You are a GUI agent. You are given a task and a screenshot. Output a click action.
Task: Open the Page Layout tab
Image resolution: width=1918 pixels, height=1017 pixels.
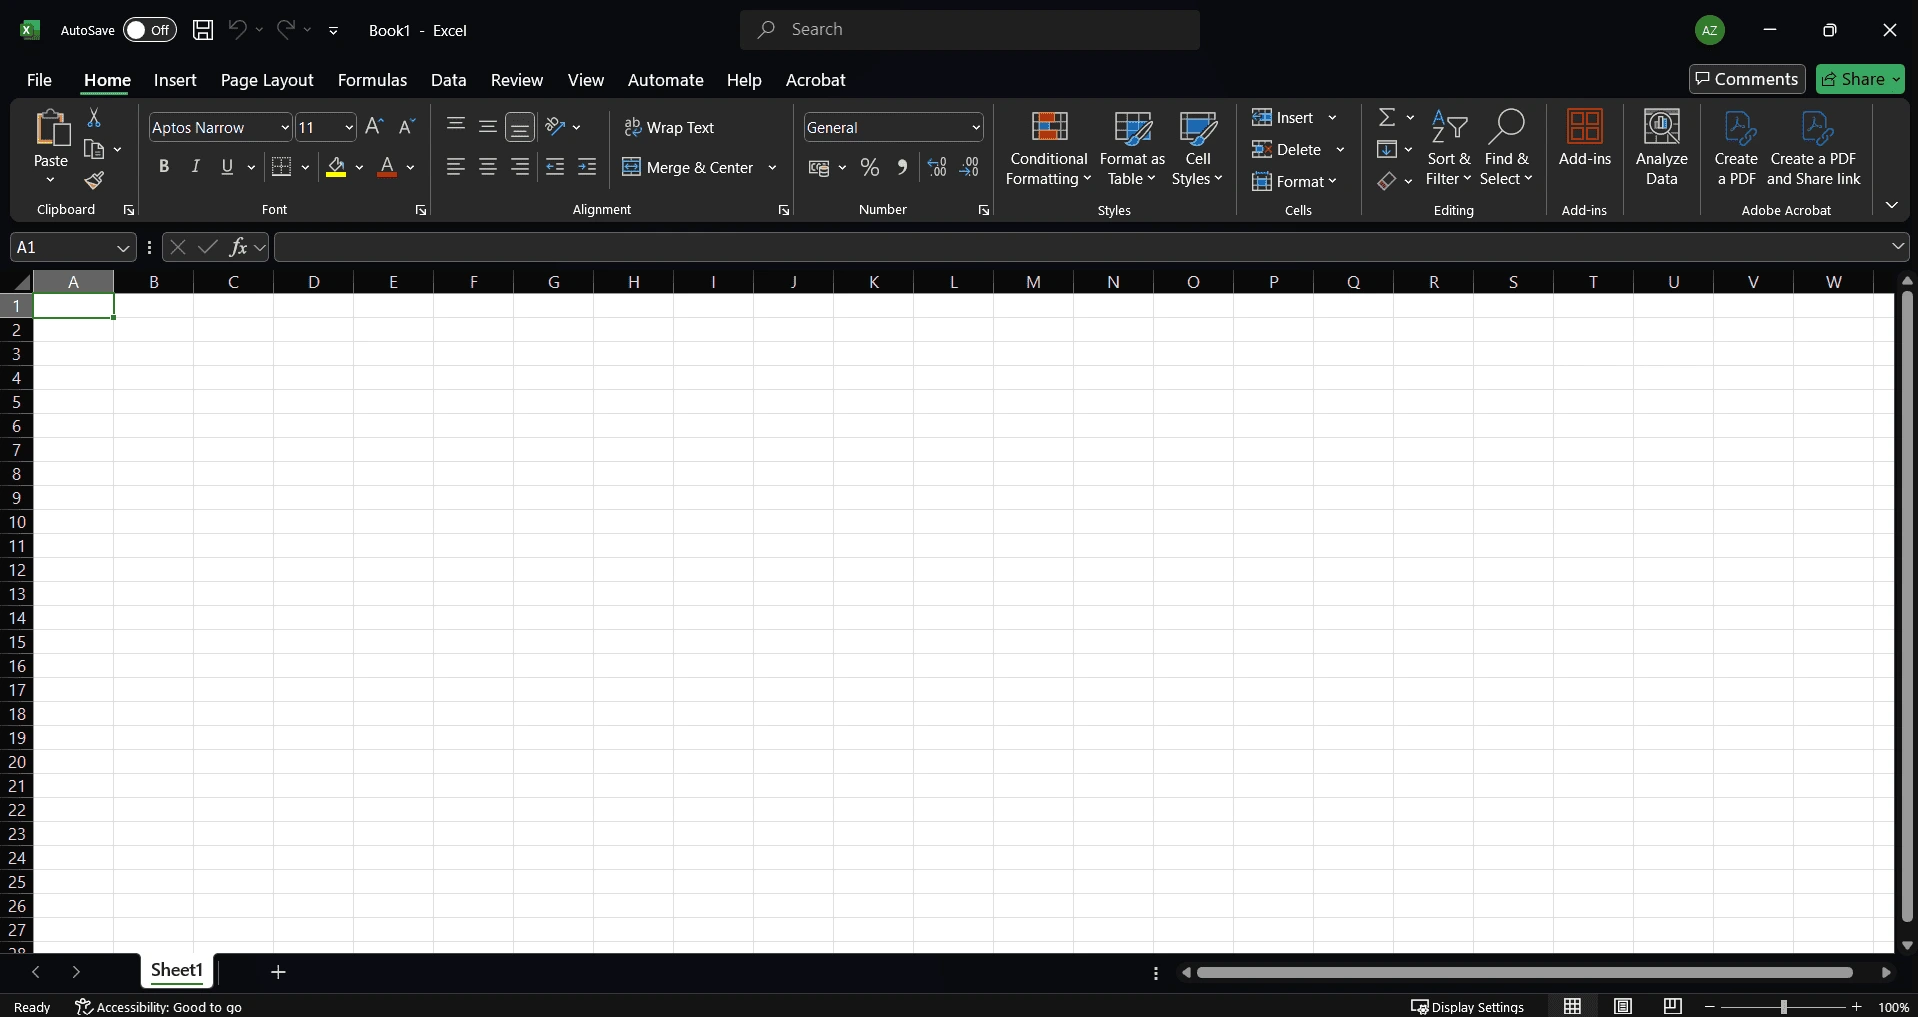tap(267, 80)
